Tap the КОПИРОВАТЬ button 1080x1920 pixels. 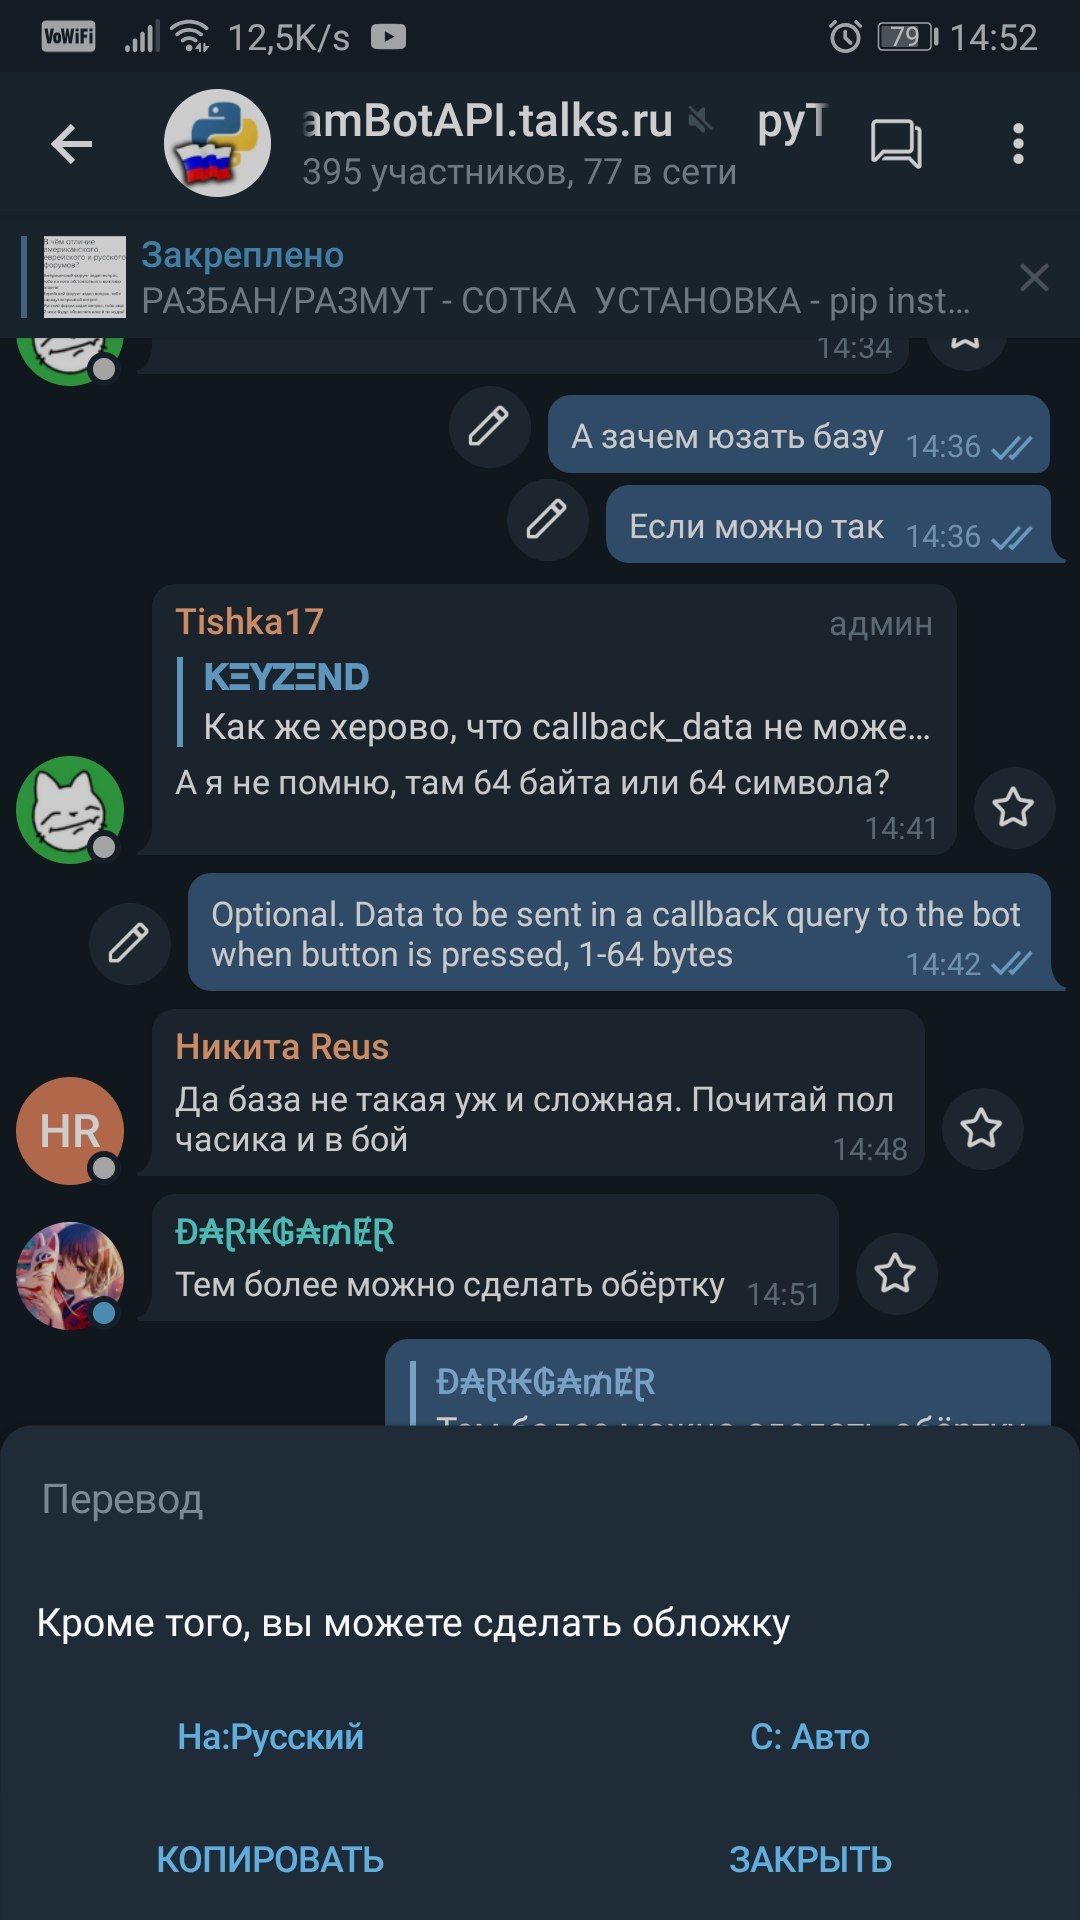pyautogui.click(x=270, y=1860)
